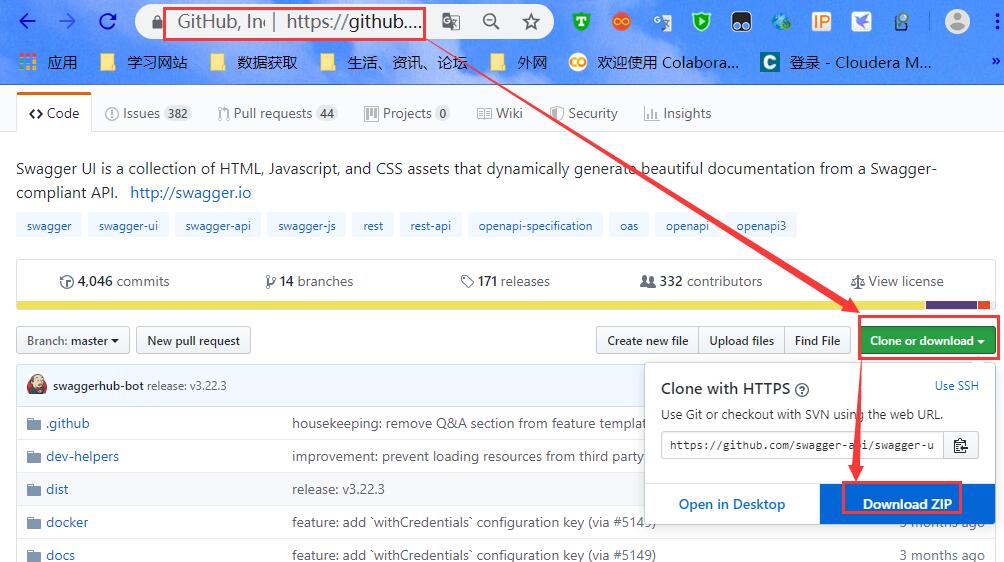Open the Cloudera Manager login bookmark

tap(846, 62)
